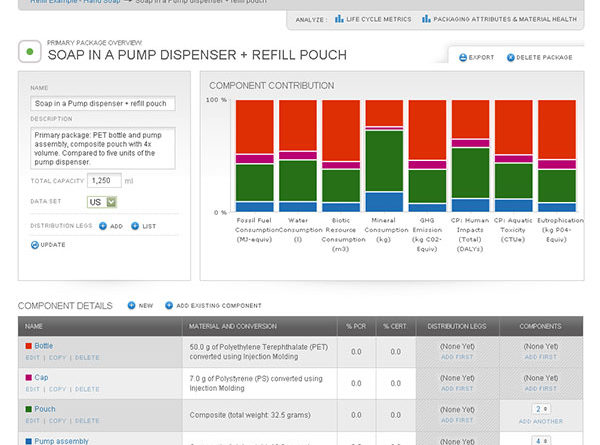Edit the Pouch component

tap(33, 421)
